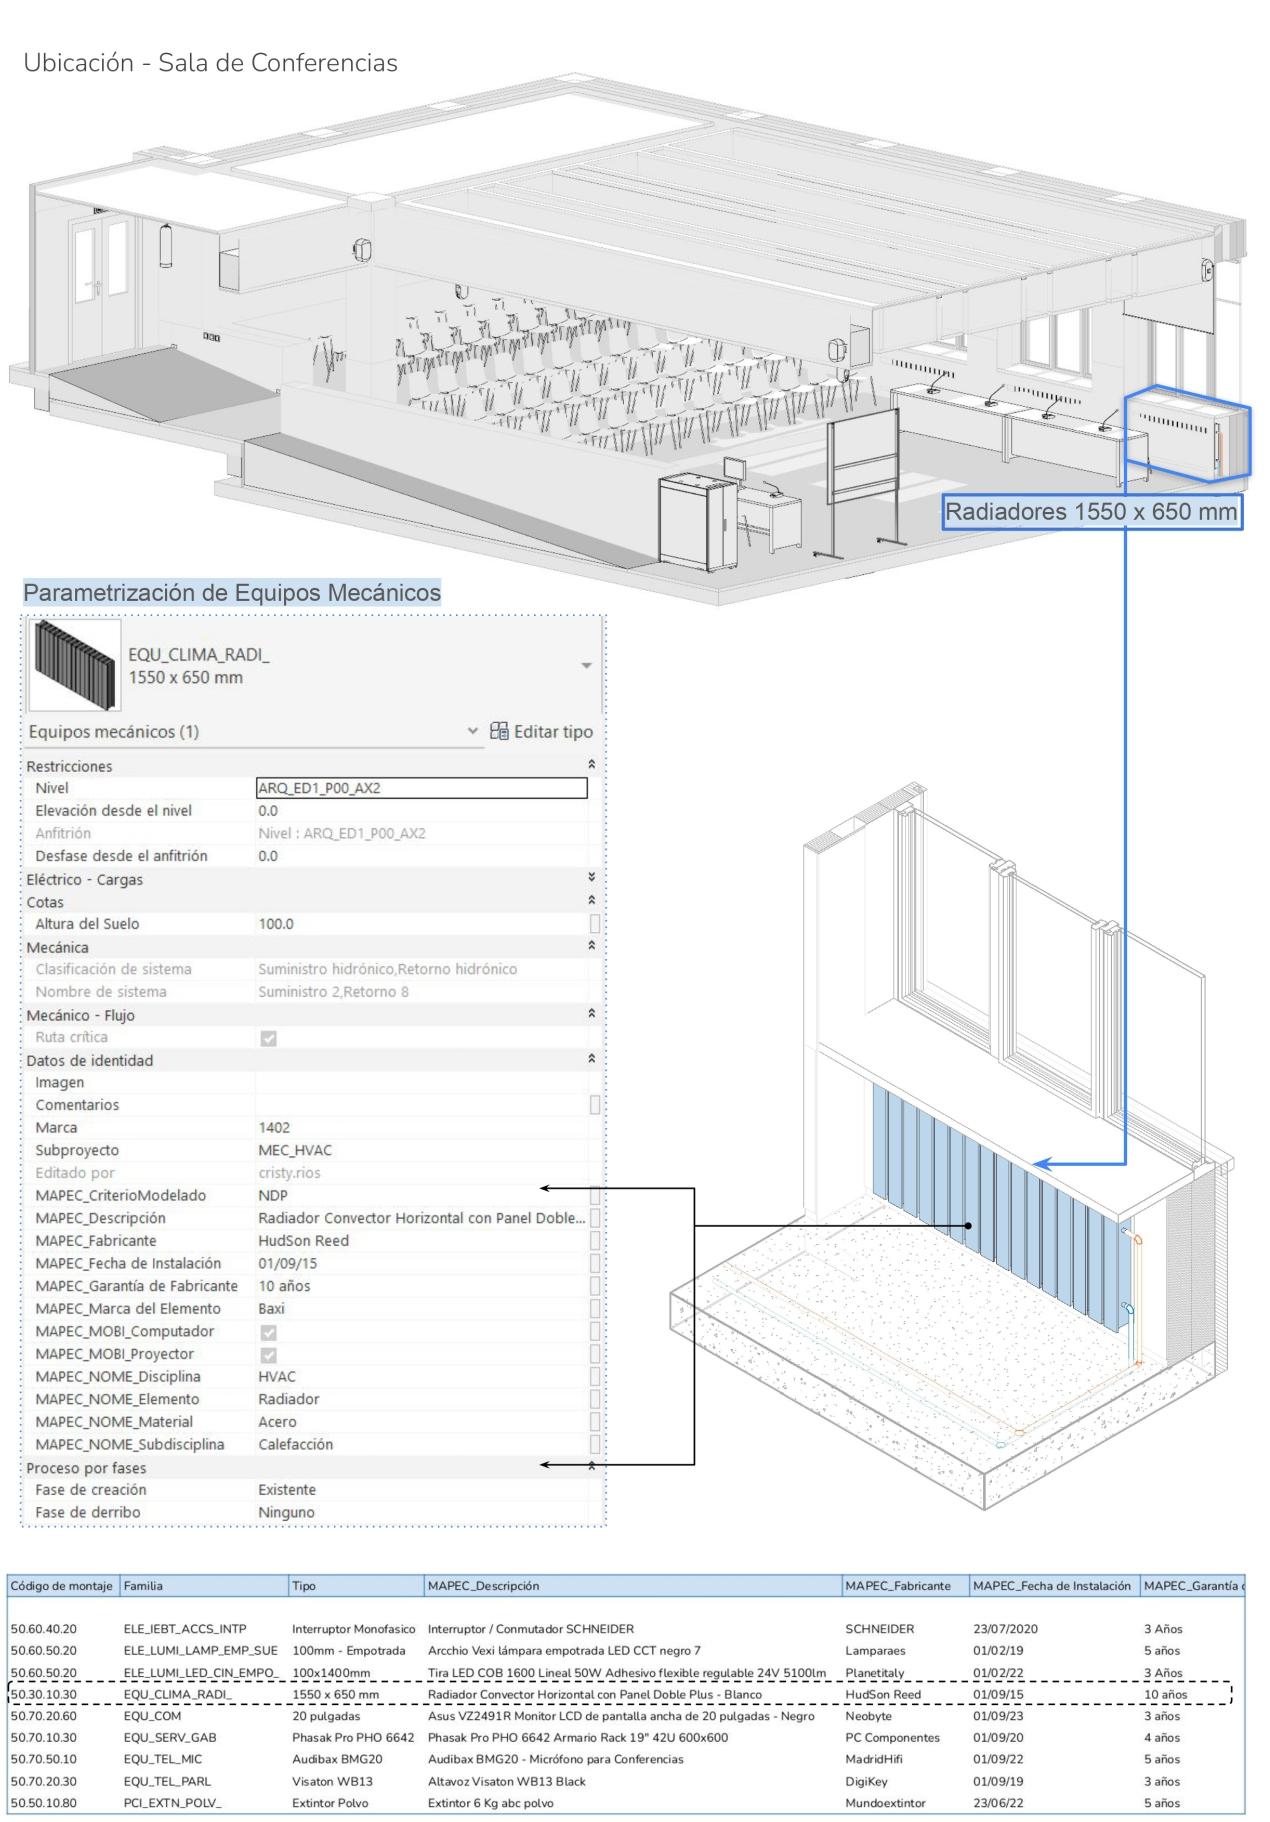This screenshot has height=1822, width=1270.
Task: Collapse the Datos de identidad section
Action: tap(592, 1060)
